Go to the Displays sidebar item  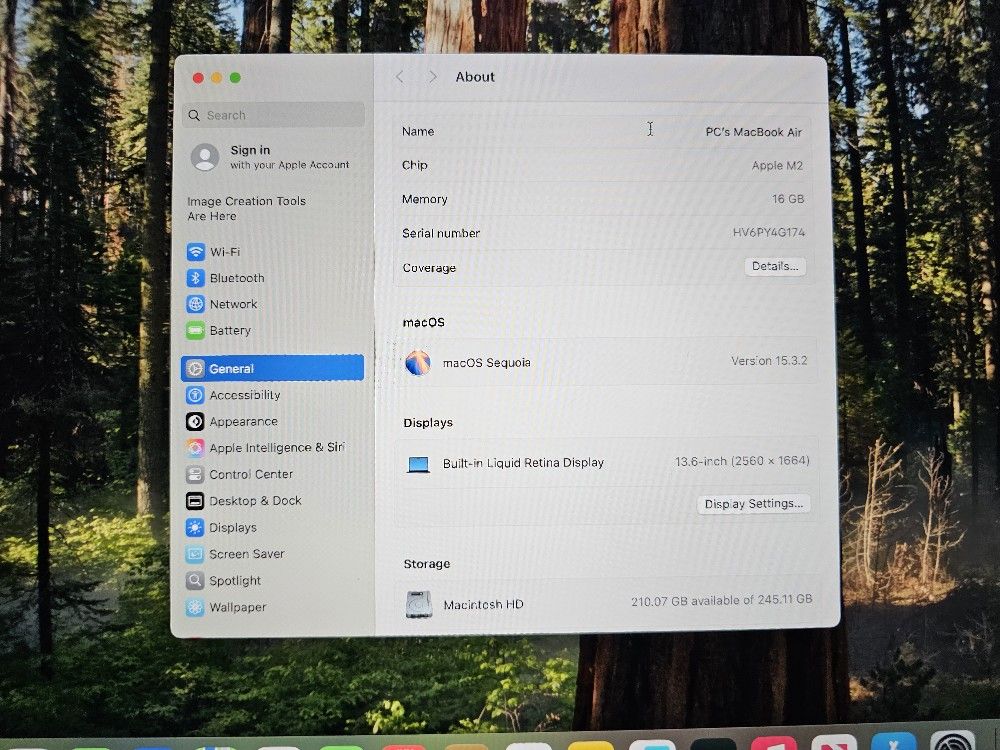click(233, 528)
